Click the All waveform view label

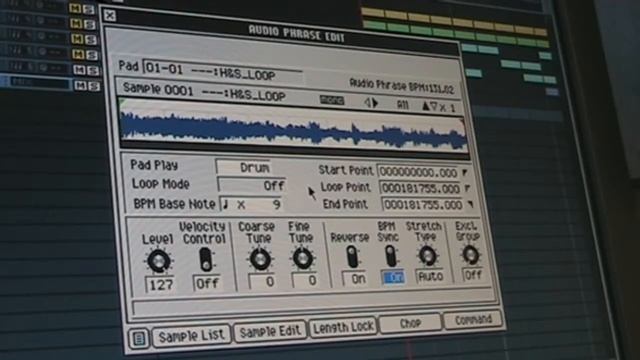coord(403,105)
